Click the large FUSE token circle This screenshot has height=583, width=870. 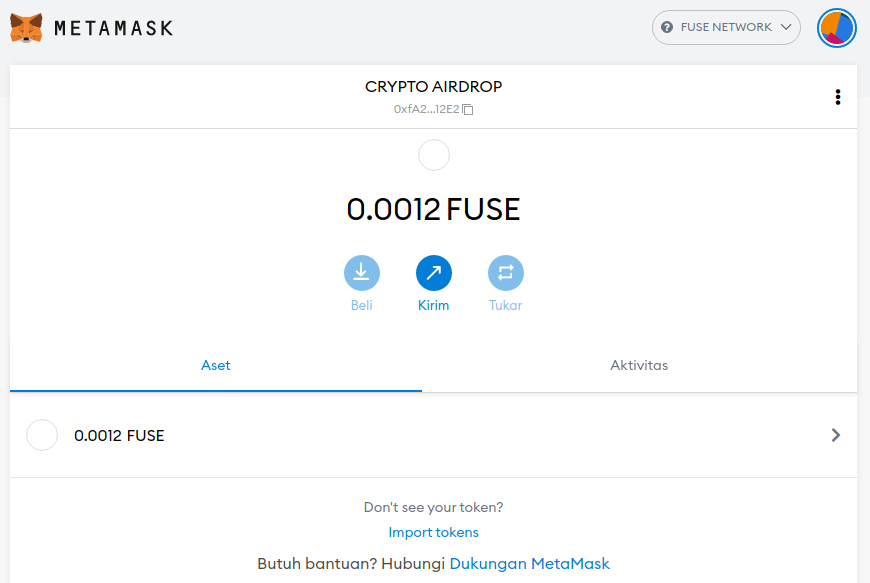(433, 155)
